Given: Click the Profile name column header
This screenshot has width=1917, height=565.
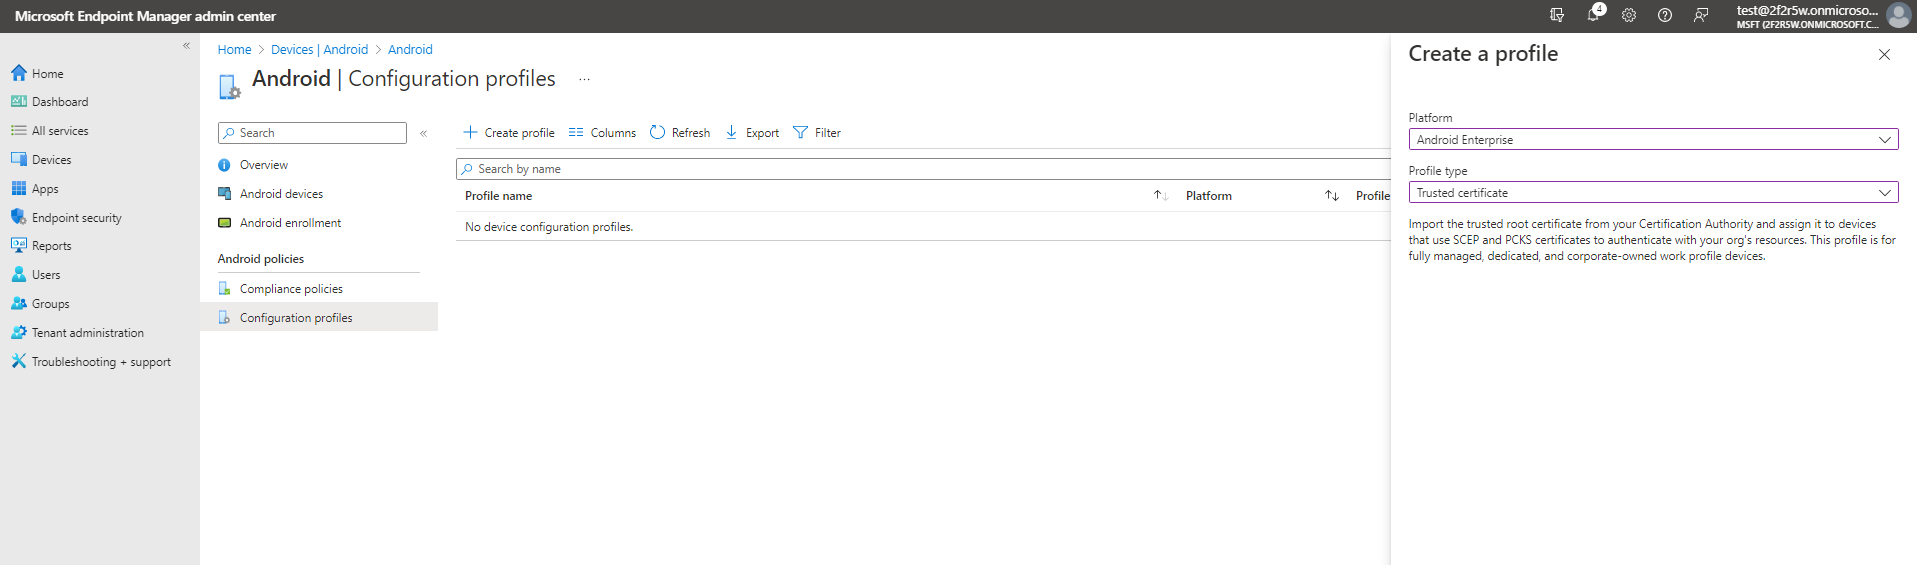Looking at the screenshot, I should [x=498, y=196].
